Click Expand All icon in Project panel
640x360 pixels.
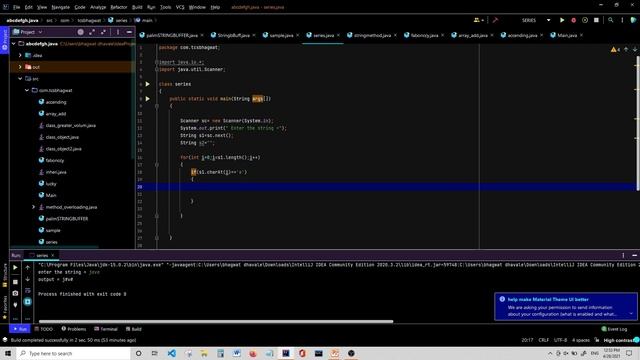(92, 32)
